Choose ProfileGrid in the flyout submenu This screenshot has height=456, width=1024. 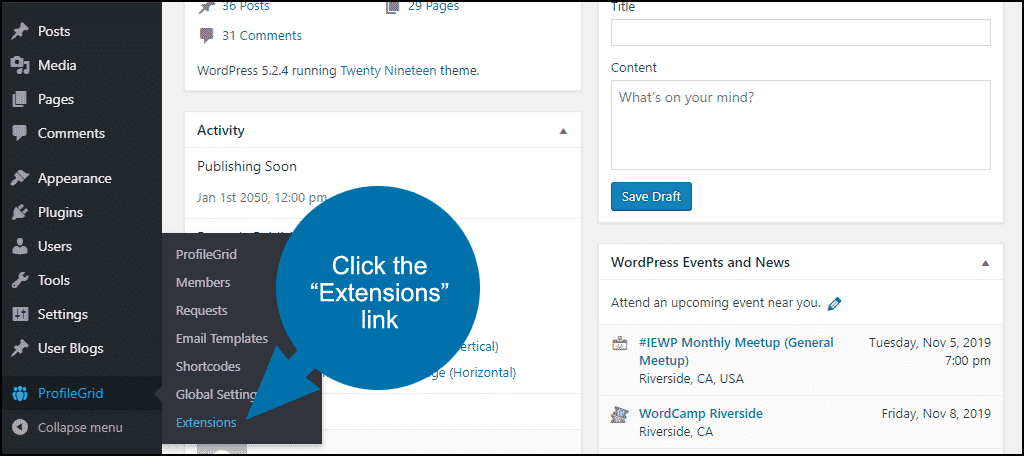click(206, 255)
